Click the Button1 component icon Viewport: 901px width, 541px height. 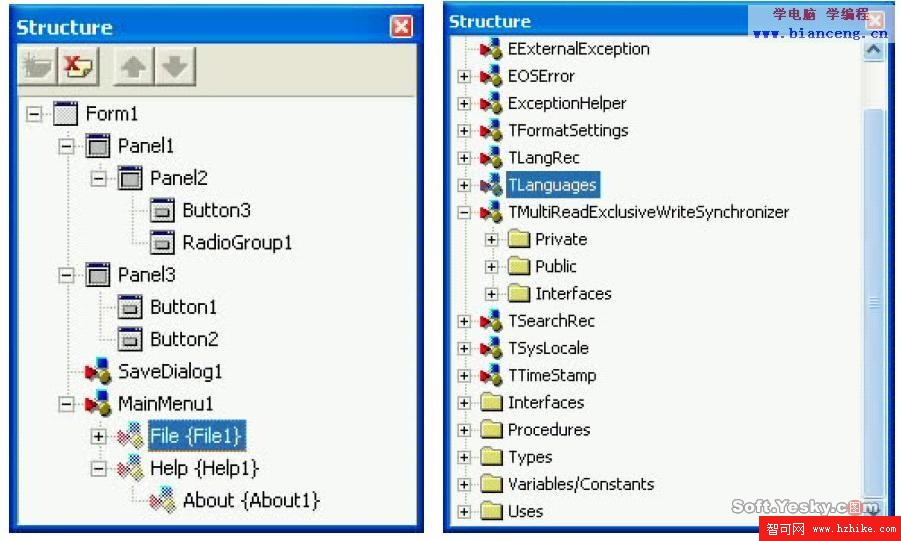pos(130,307)
